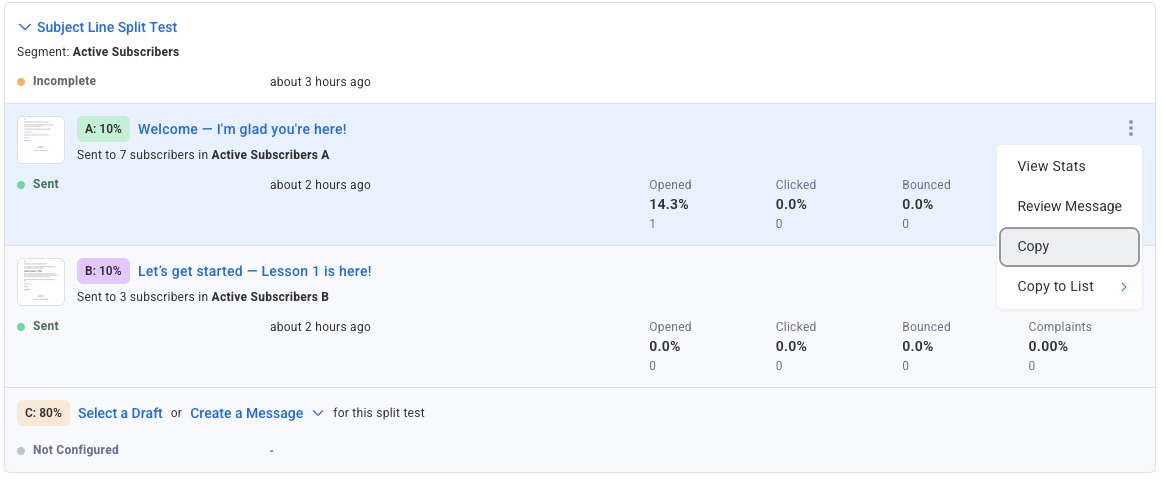Expand the Copy to List submenu arrow
Image resolution: width=1162 pixels, height=486 pixels.
point(1123,287)
